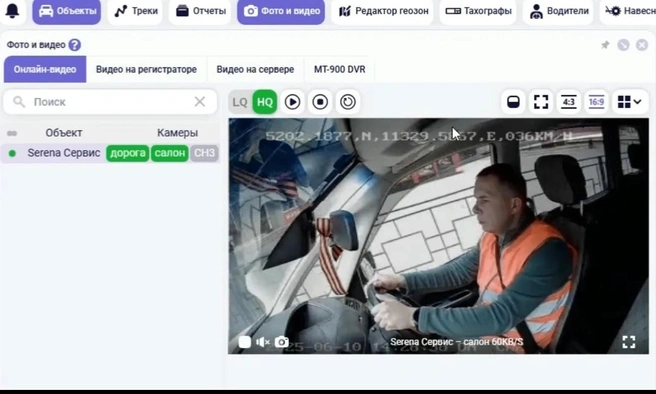Toggle the салон camera
Screen dimensions: 656x394
click(x=169, y=153)
